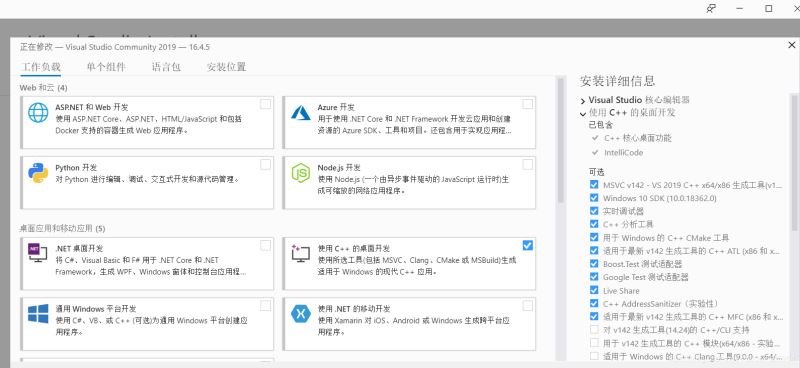Uncheck 实时调试器 option
Image resolution: width=800 pixels, height=368 pixels.
click(x=594, y=211)
